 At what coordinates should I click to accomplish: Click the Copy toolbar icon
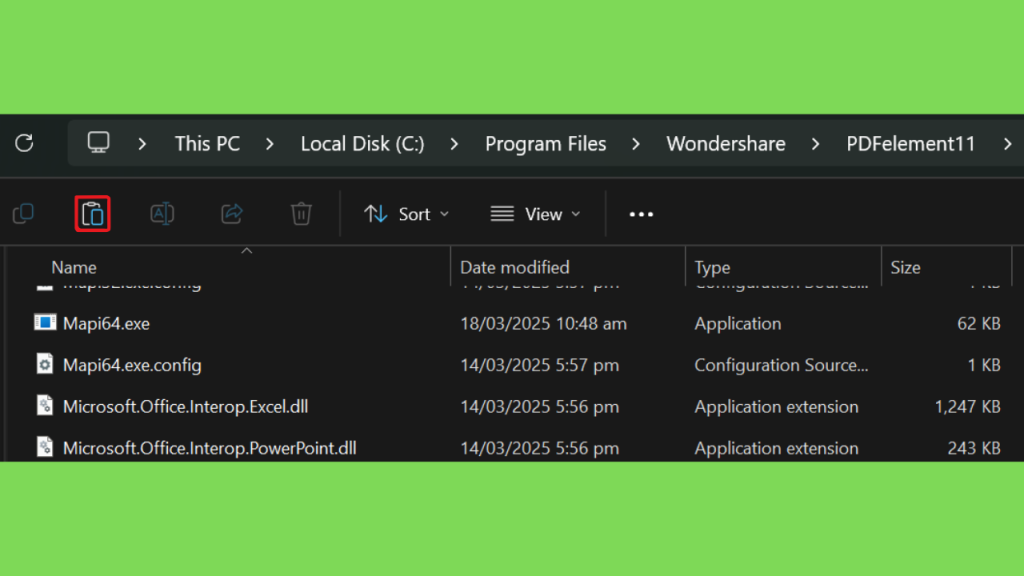click(24, 214)
